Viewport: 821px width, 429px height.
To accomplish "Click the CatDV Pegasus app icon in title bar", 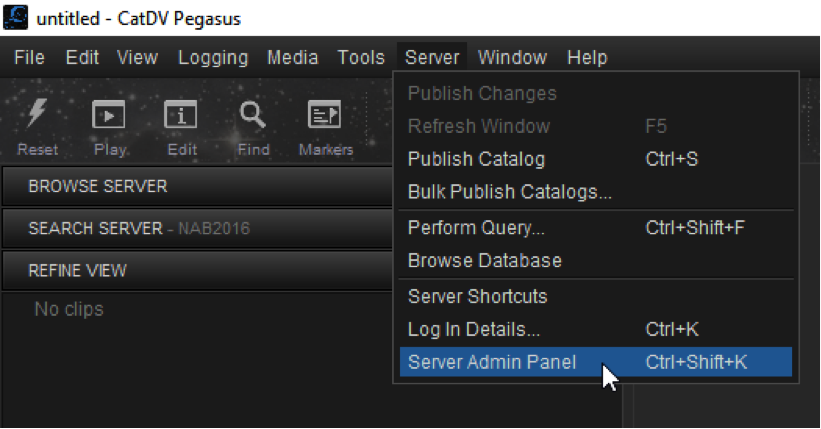I will (16, 17).
